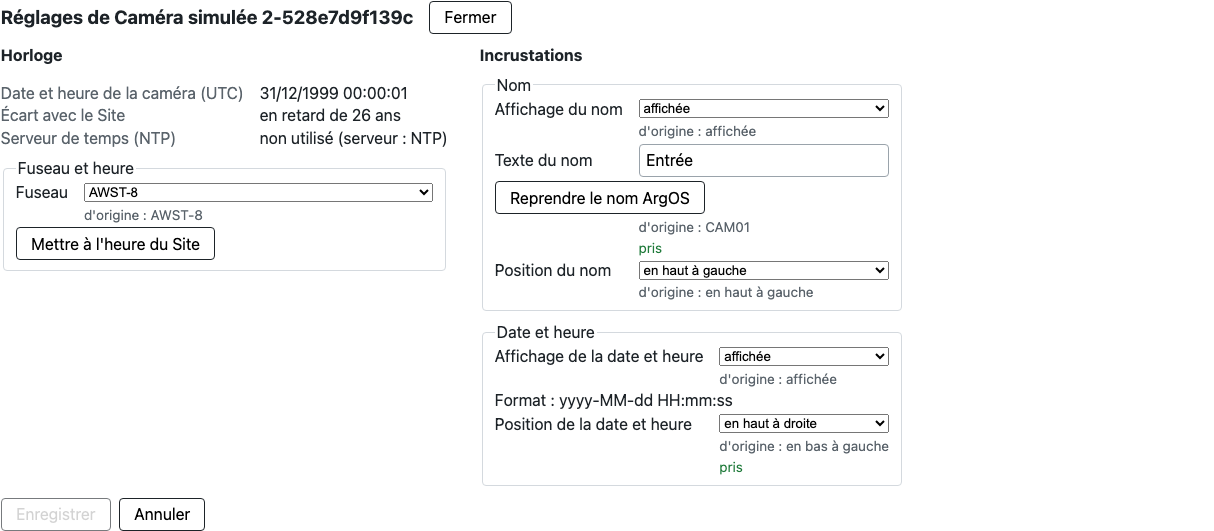Click the Horloge section heading
Screen dimensions: 1214x531
[32, 55]
